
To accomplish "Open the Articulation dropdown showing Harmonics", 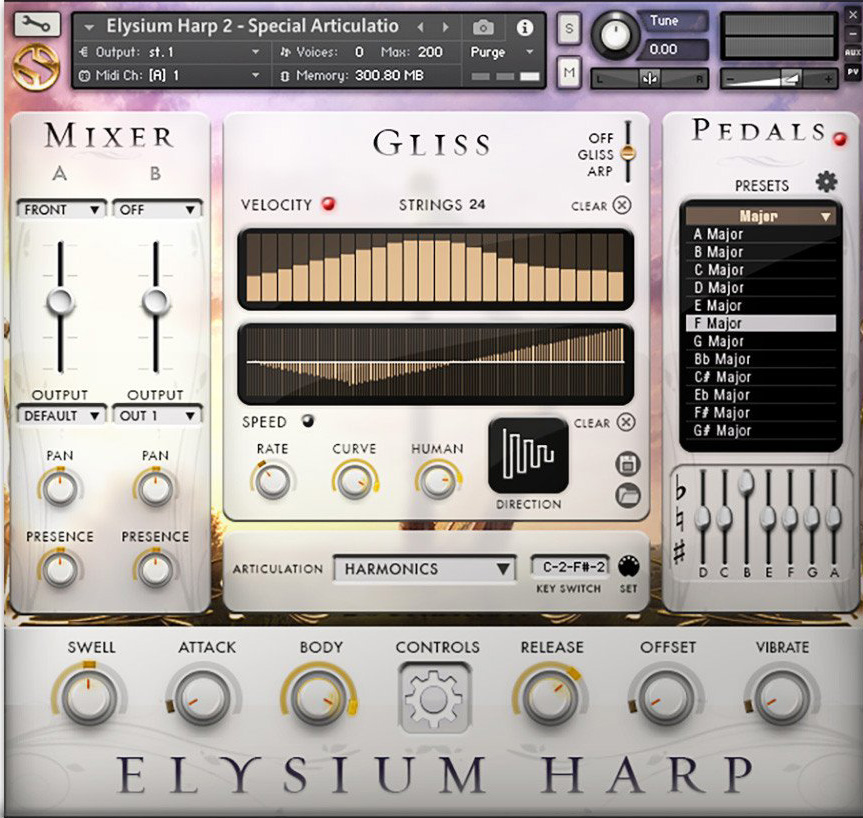I will 425,568.
